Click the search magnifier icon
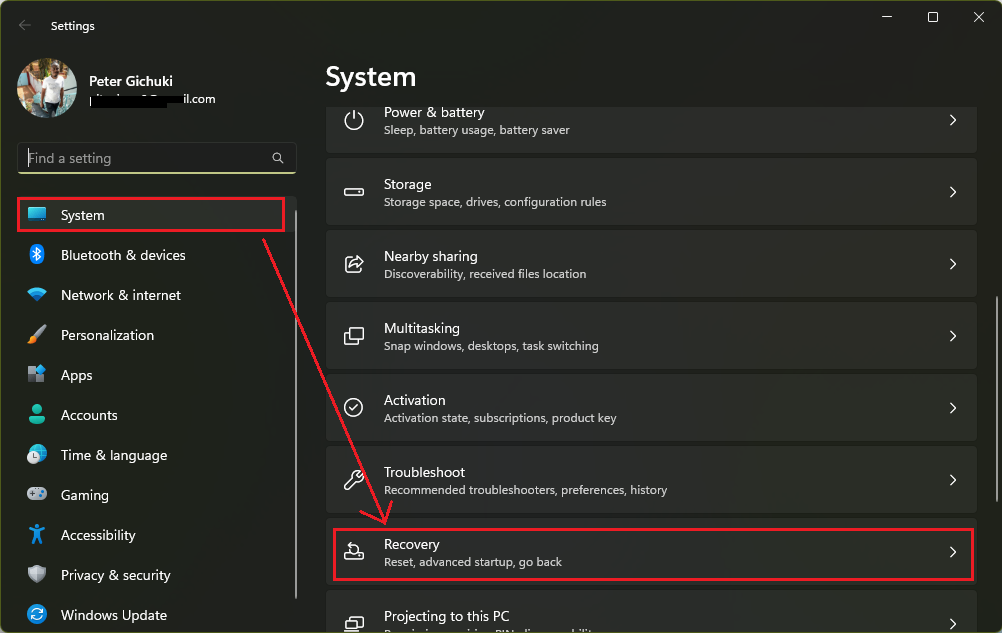1002x633 pixels. coord(278,158)
